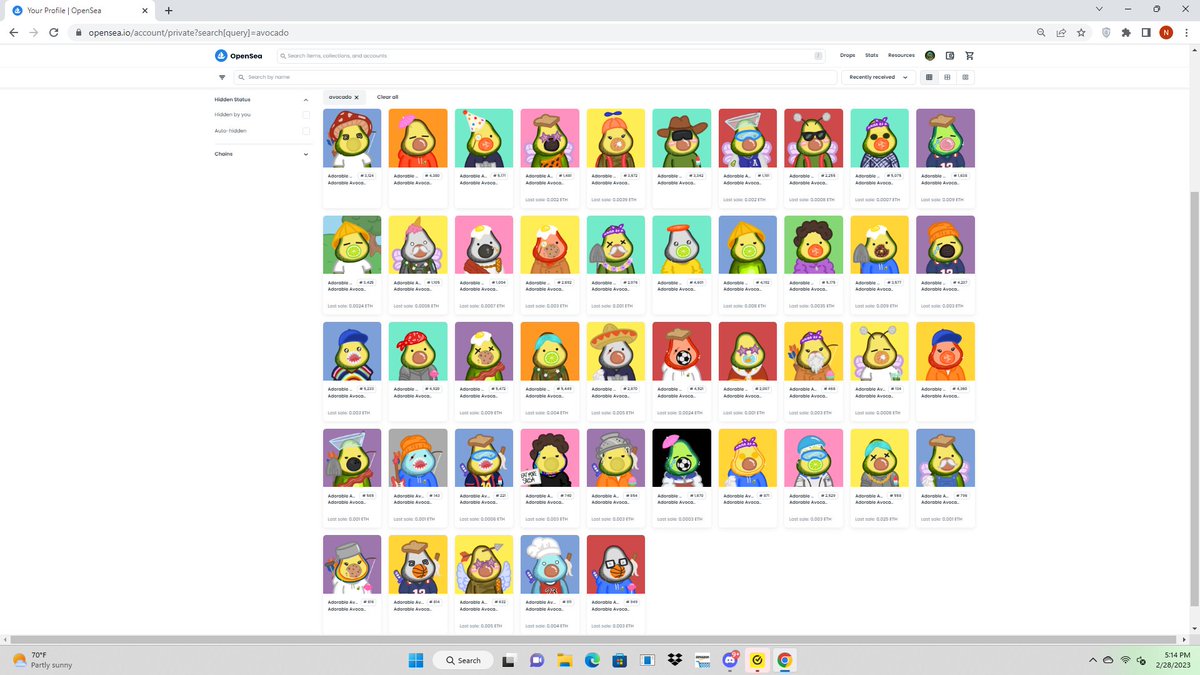
Task: Open a new browser tab
Action: pyautogui.click(x=168, y=10)
